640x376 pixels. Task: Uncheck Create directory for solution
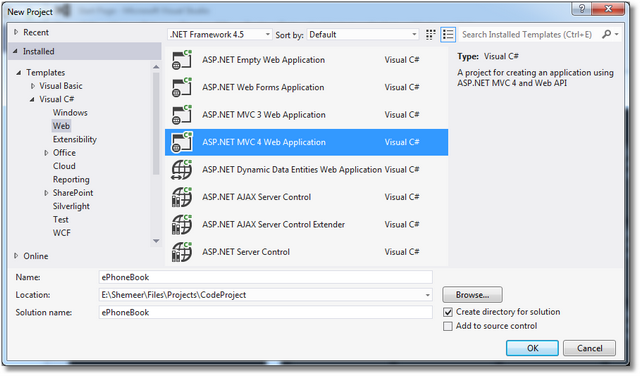(x=448, y=312)
